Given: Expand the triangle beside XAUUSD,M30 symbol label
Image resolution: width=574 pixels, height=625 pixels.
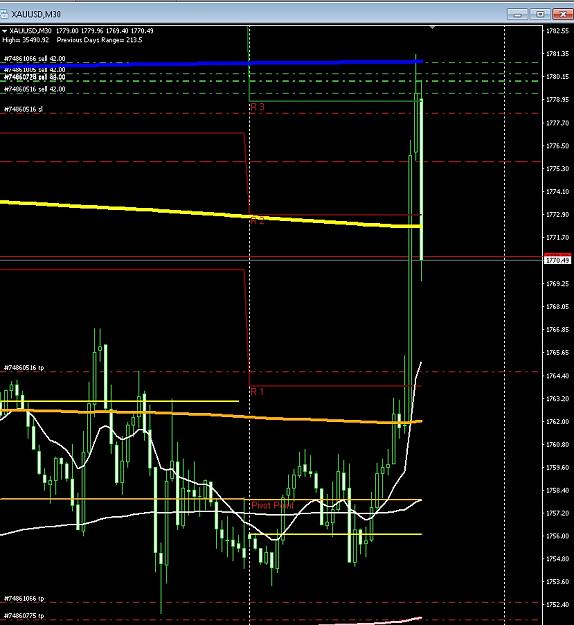Looking at the screenshot, I should click(x=4, y=31).
